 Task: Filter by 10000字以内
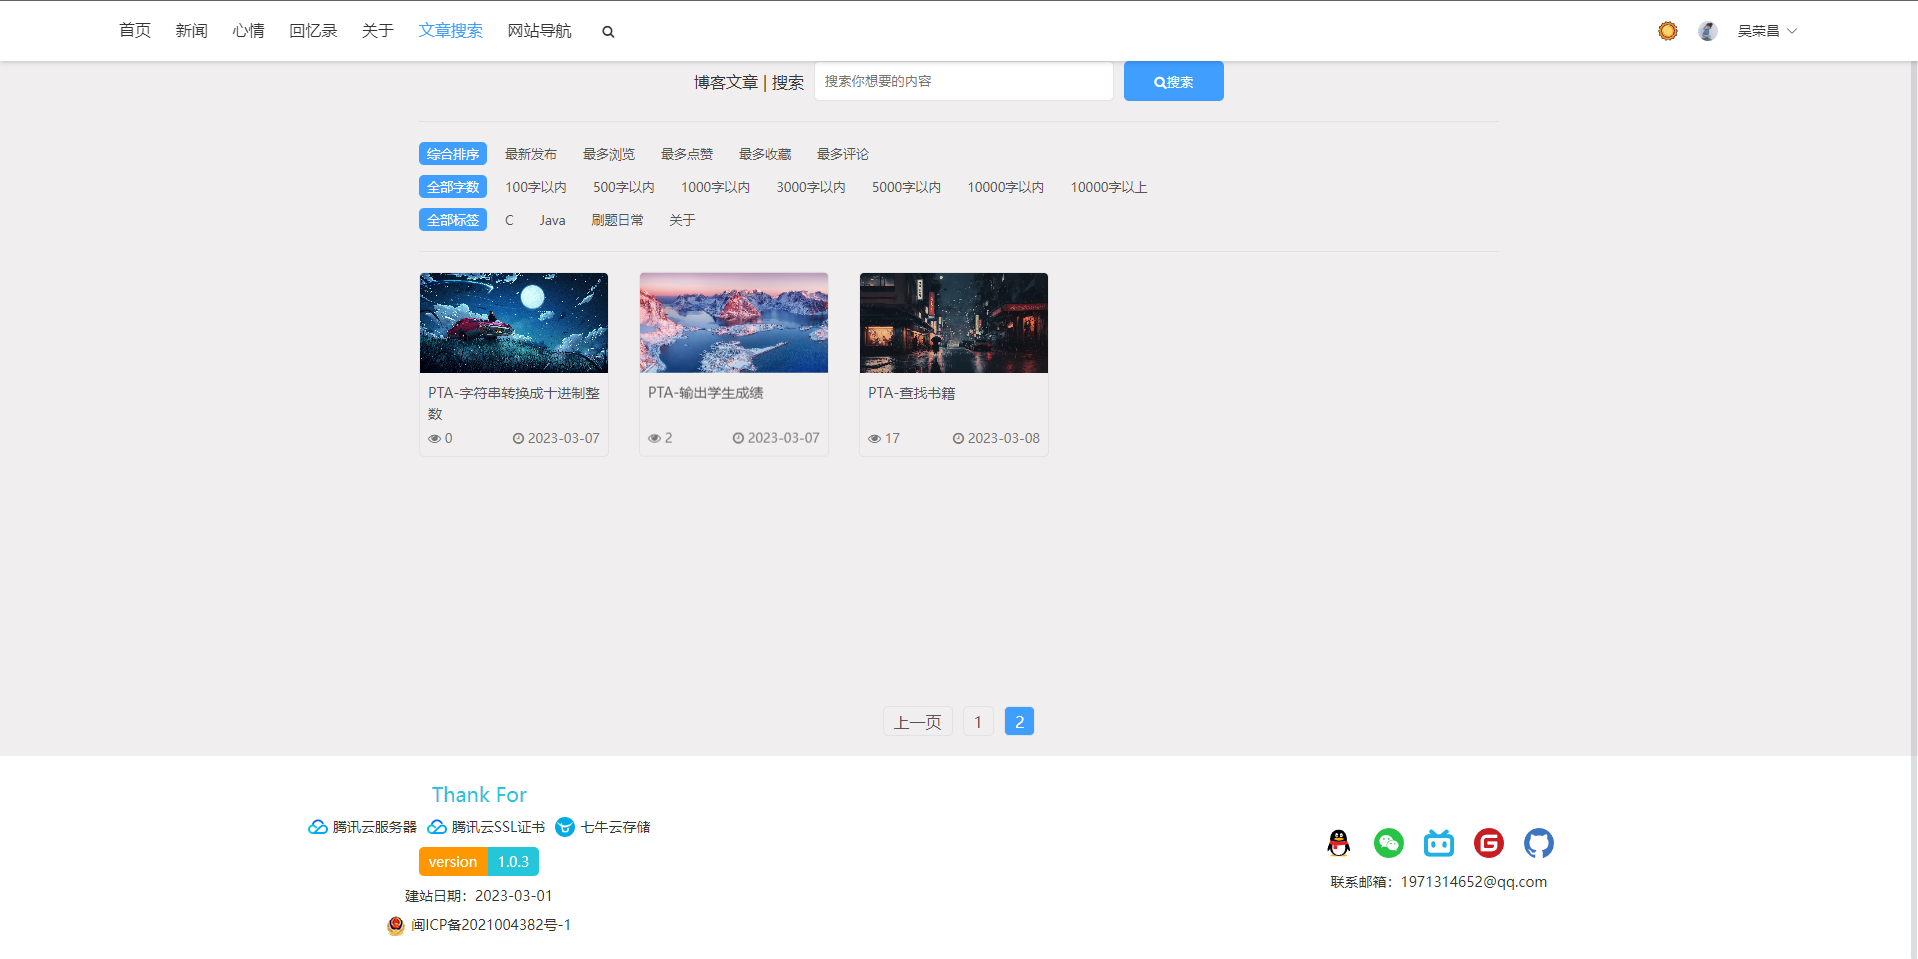click(x=1006, y=187)
